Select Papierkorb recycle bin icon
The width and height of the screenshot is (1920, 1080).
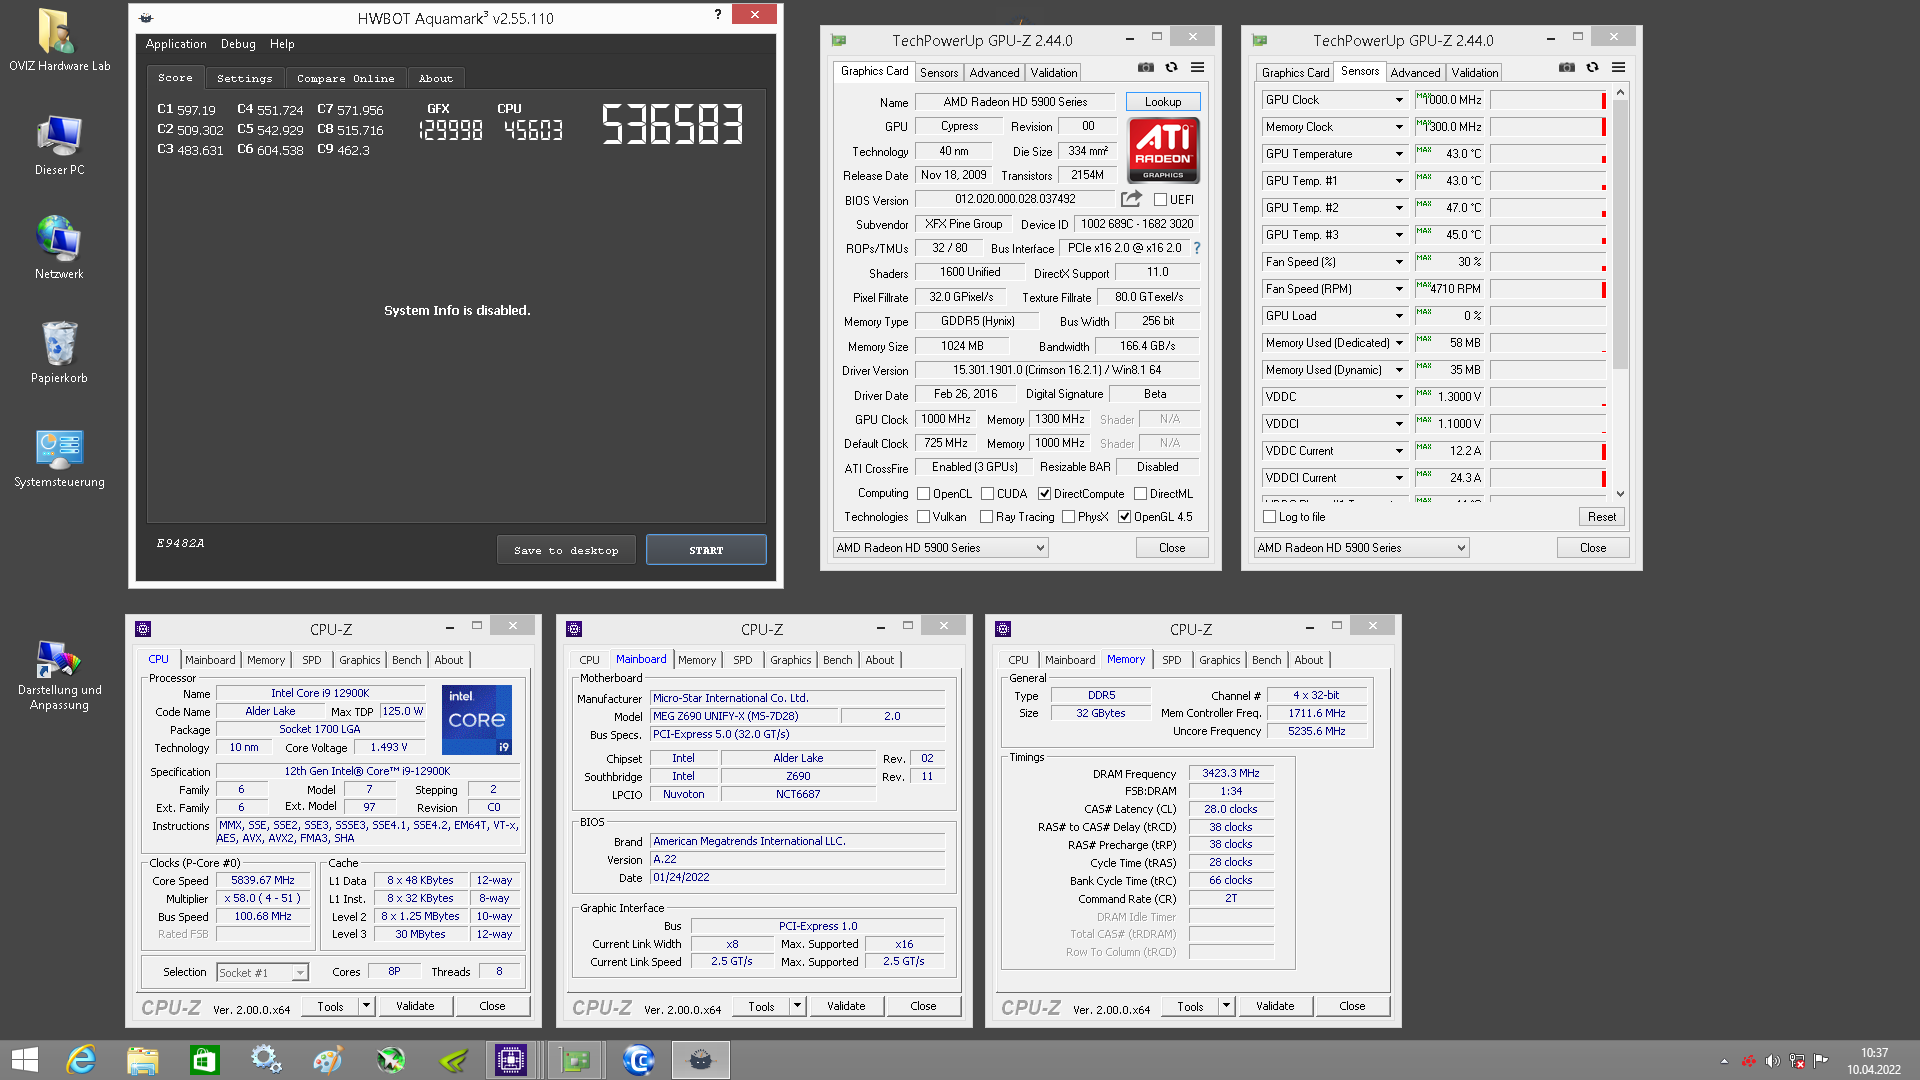point(59,352)
